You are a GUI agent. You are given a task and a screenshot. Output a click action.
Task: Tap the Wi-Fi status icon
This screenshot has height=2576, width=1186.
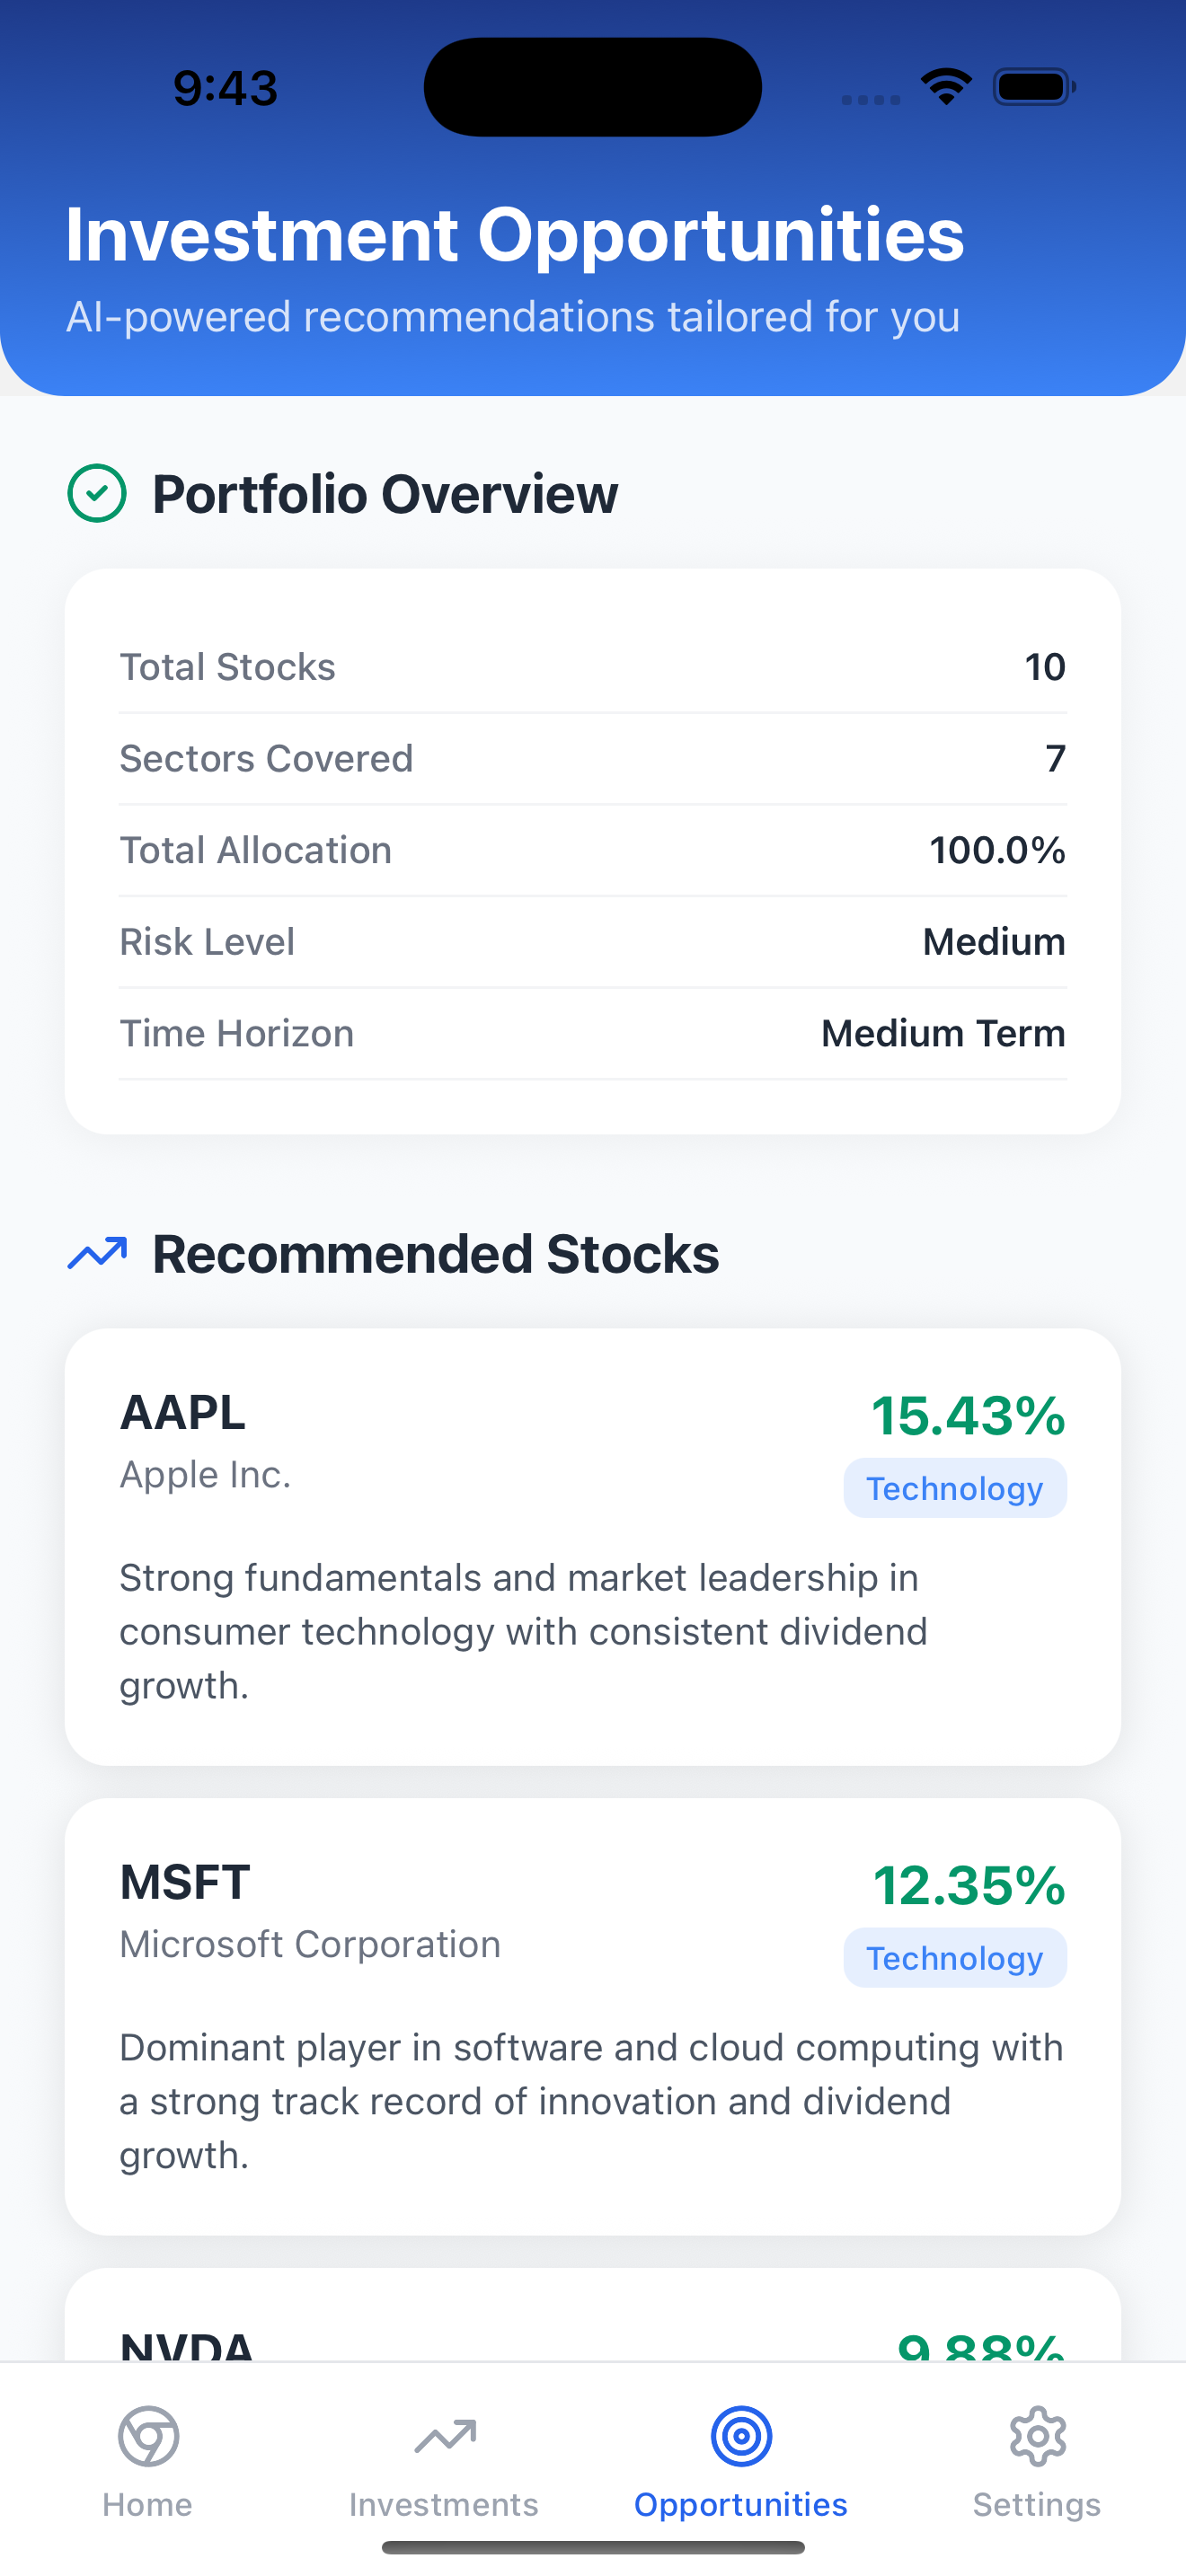coord(946,86)
